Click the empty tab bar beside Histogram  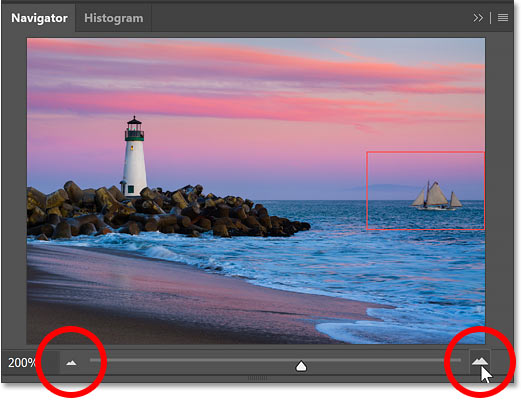(310, 18)
